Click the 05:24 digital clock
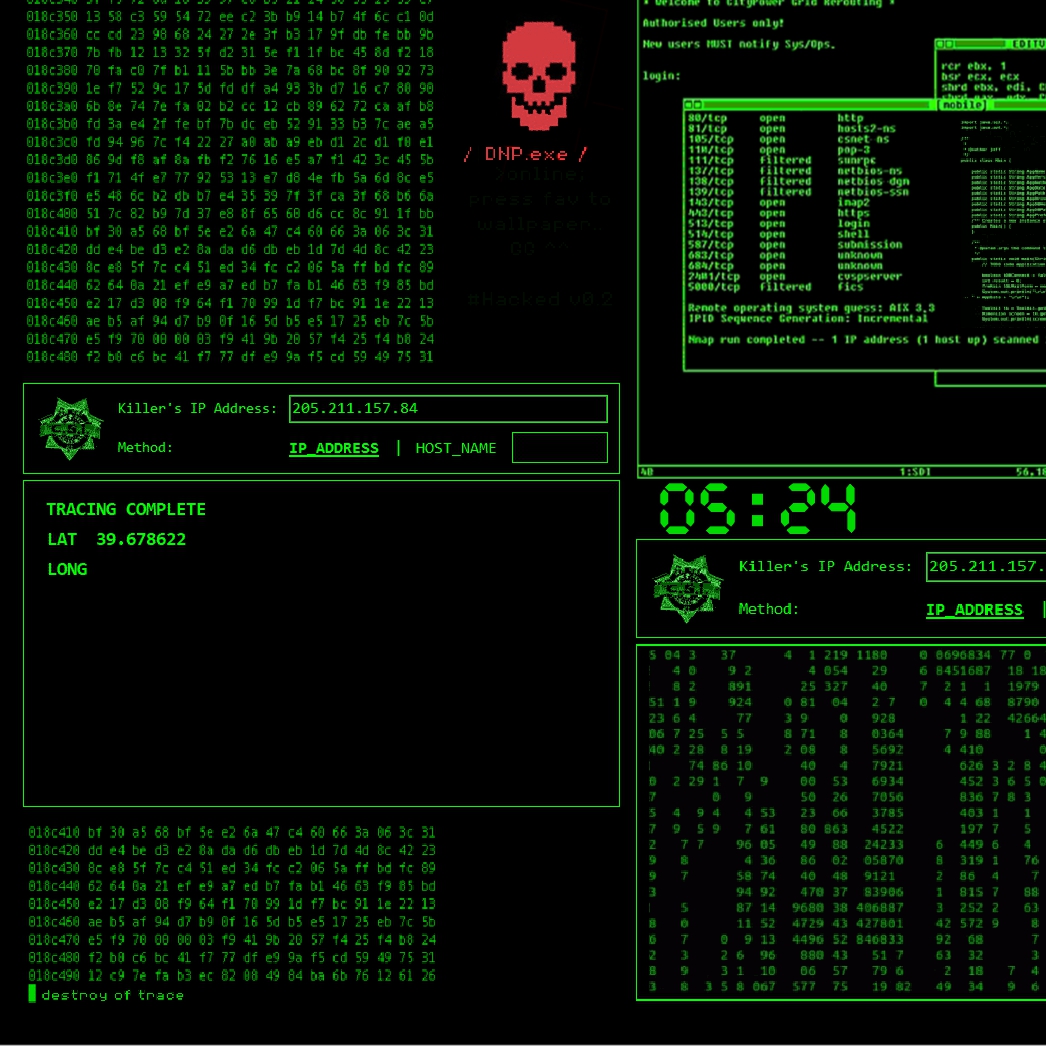Screen dimensions: 1046x1046 click(757, 508)
